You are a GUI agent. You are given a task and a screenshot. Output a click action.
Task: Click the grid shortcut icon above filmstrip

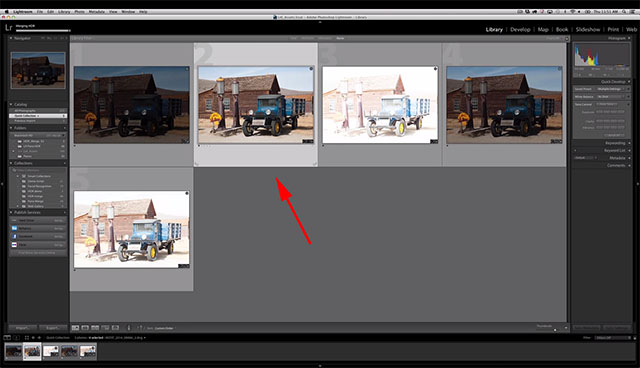click(27, 338)
